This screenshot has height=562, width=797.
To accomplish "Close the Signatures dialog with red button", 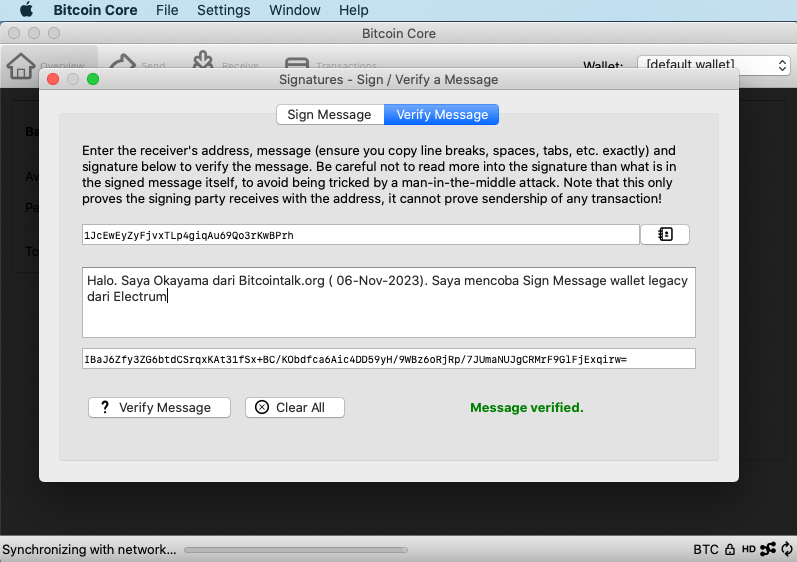I will click(53, 79).
